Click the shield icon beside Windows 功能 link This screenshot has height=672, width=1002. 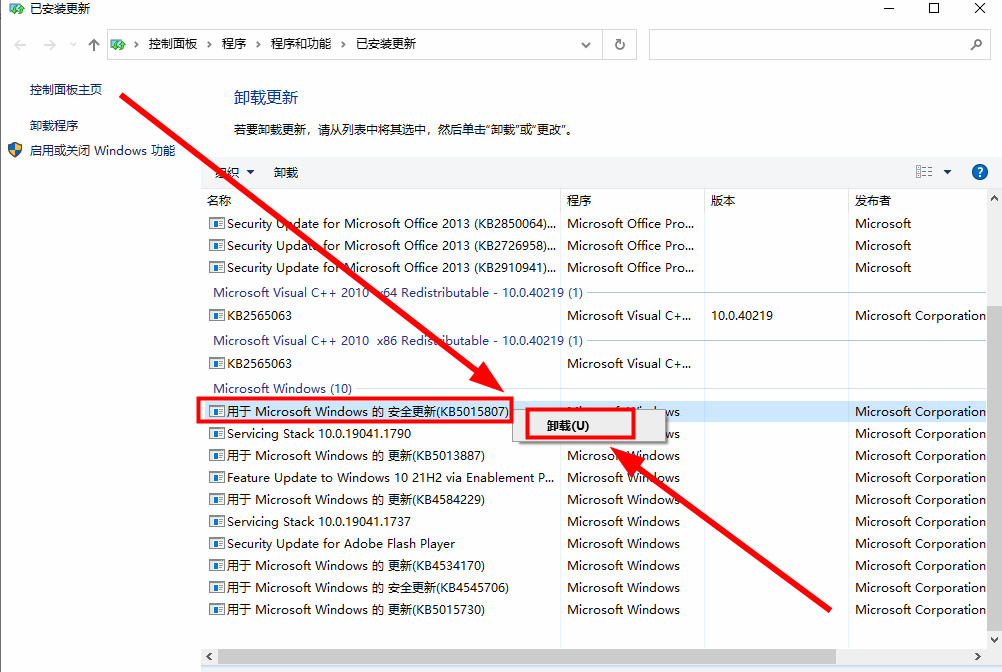click(x=14, y=151)
